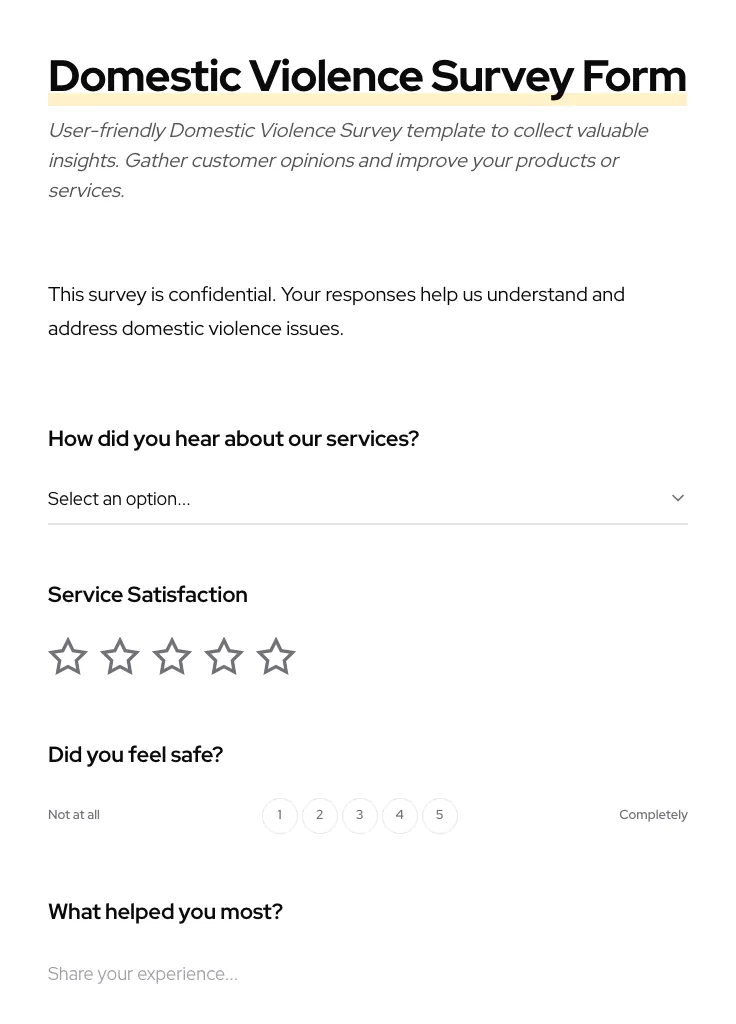The height and width of the screenshot is (1024, 736).
Task: Click the 'How did you hear' question label
Action: (233, 439)
